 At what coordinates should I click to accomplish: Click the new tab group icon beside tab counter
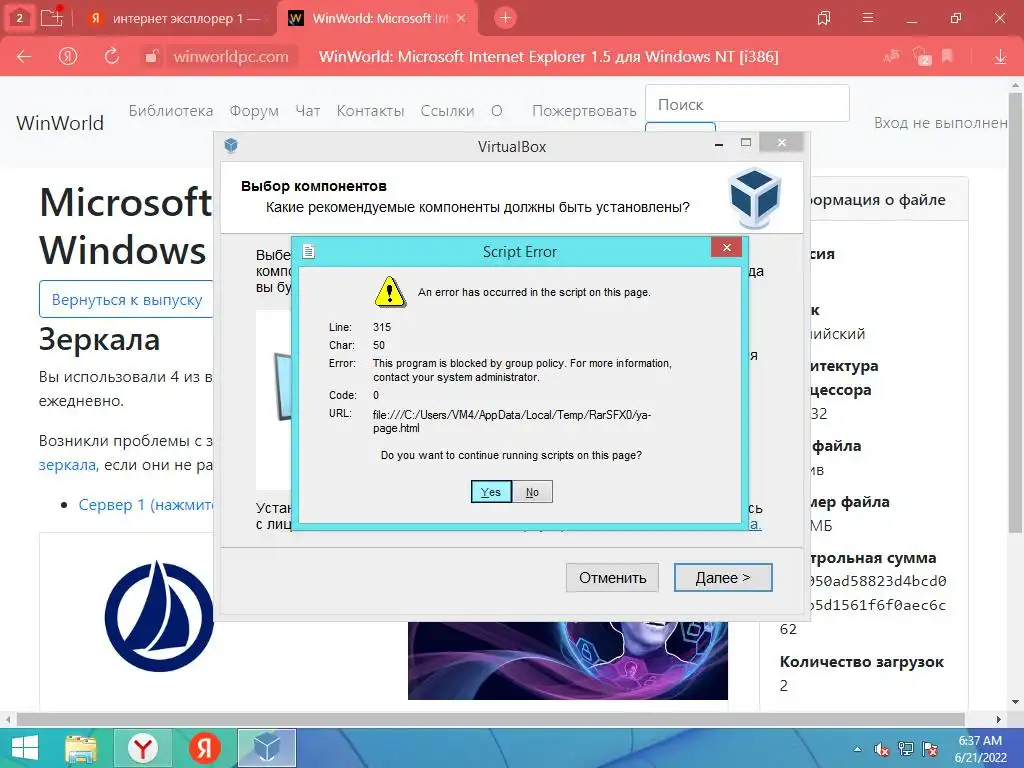pyautogui.click(x=52, y=17)
